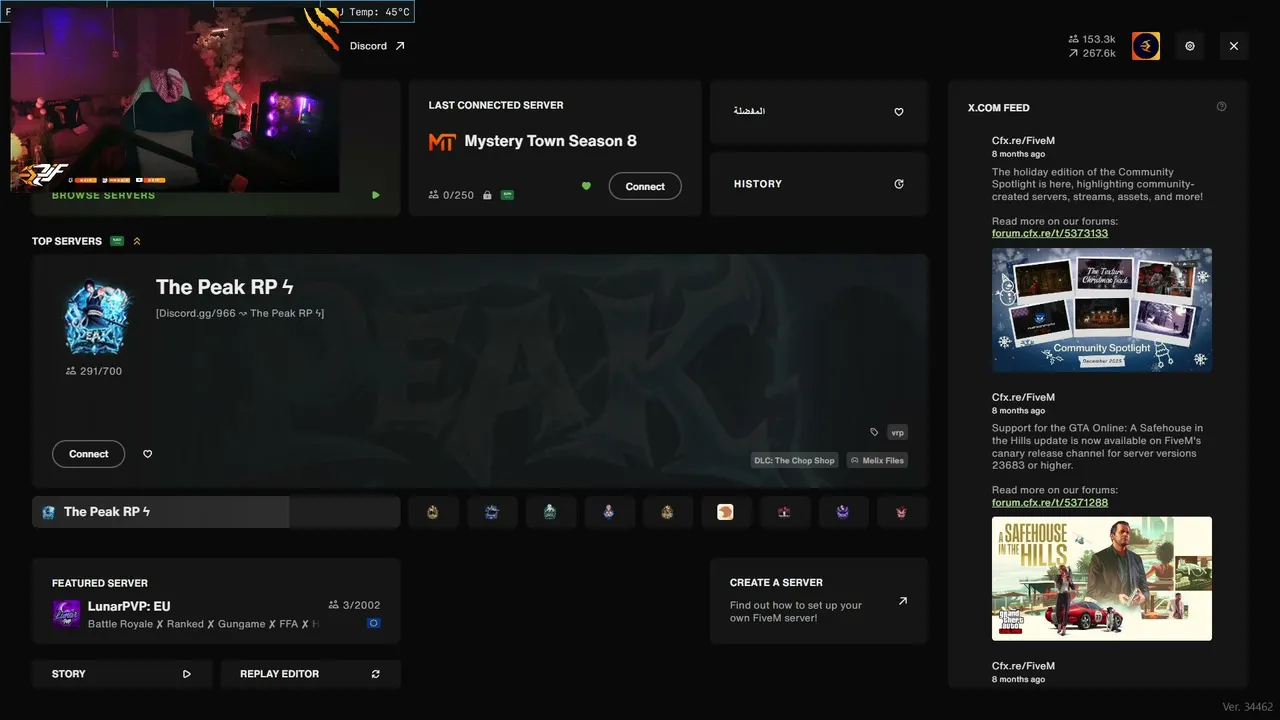Select the Mystery Town Season 8 title
The height and width of the screenshot is (720, 1280).
pos(550,141)
